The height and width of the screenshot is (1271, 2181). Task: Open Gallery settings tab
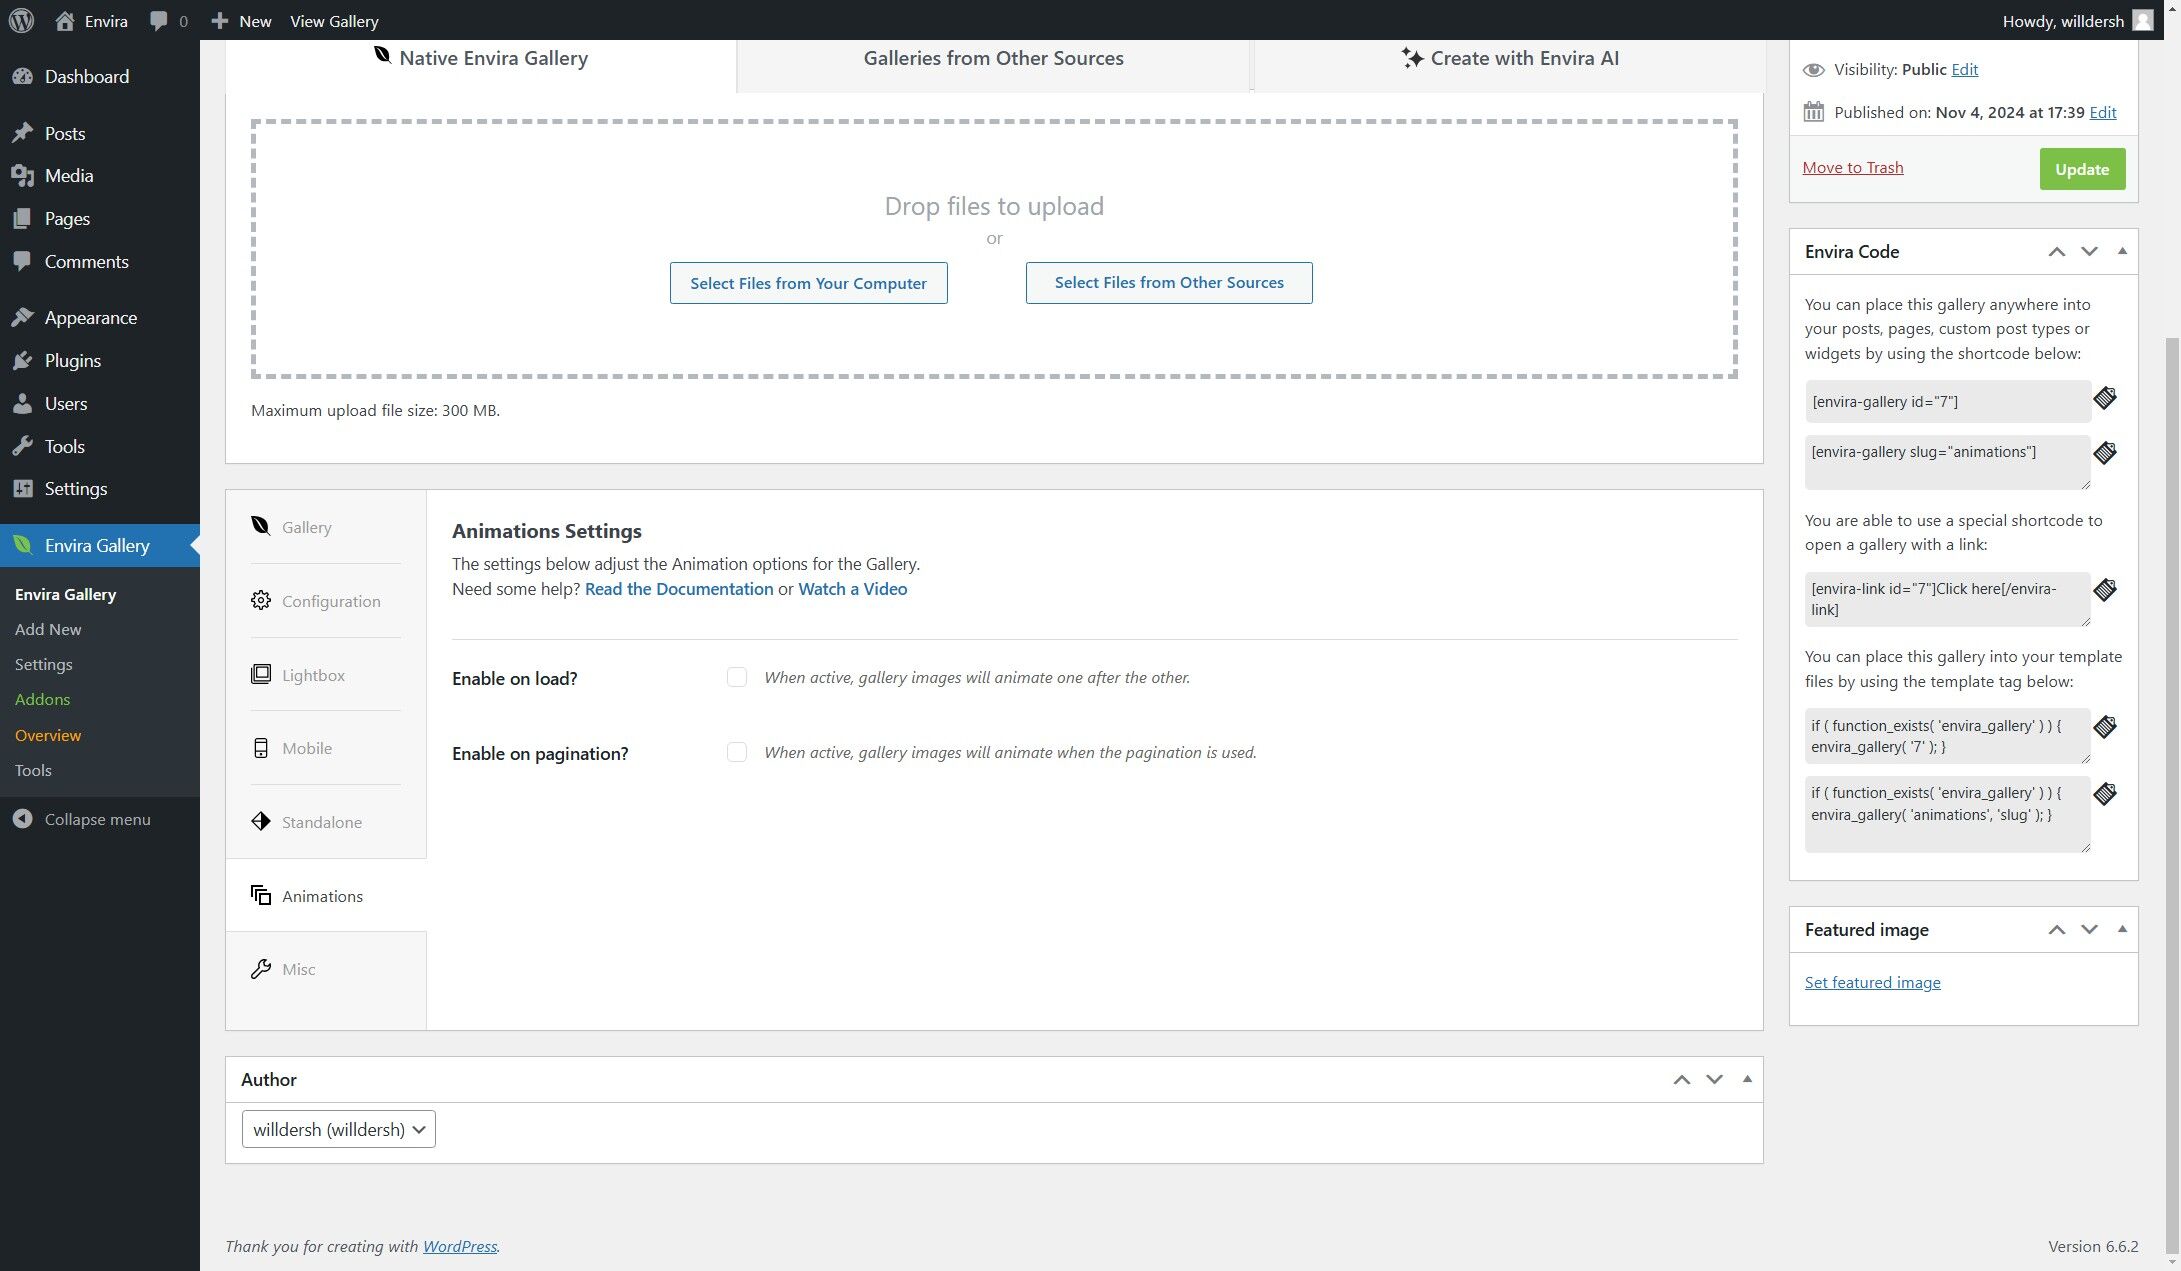pyautogui.click(x=326, y=527)
